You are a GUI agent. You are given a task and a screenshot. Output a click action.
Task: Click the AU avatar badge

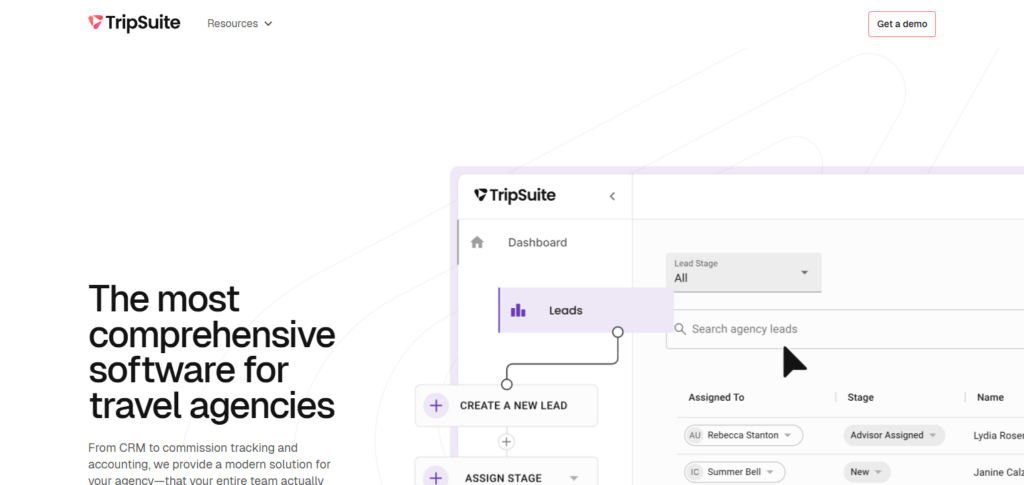pyautogui.click(x=695, y=435)
